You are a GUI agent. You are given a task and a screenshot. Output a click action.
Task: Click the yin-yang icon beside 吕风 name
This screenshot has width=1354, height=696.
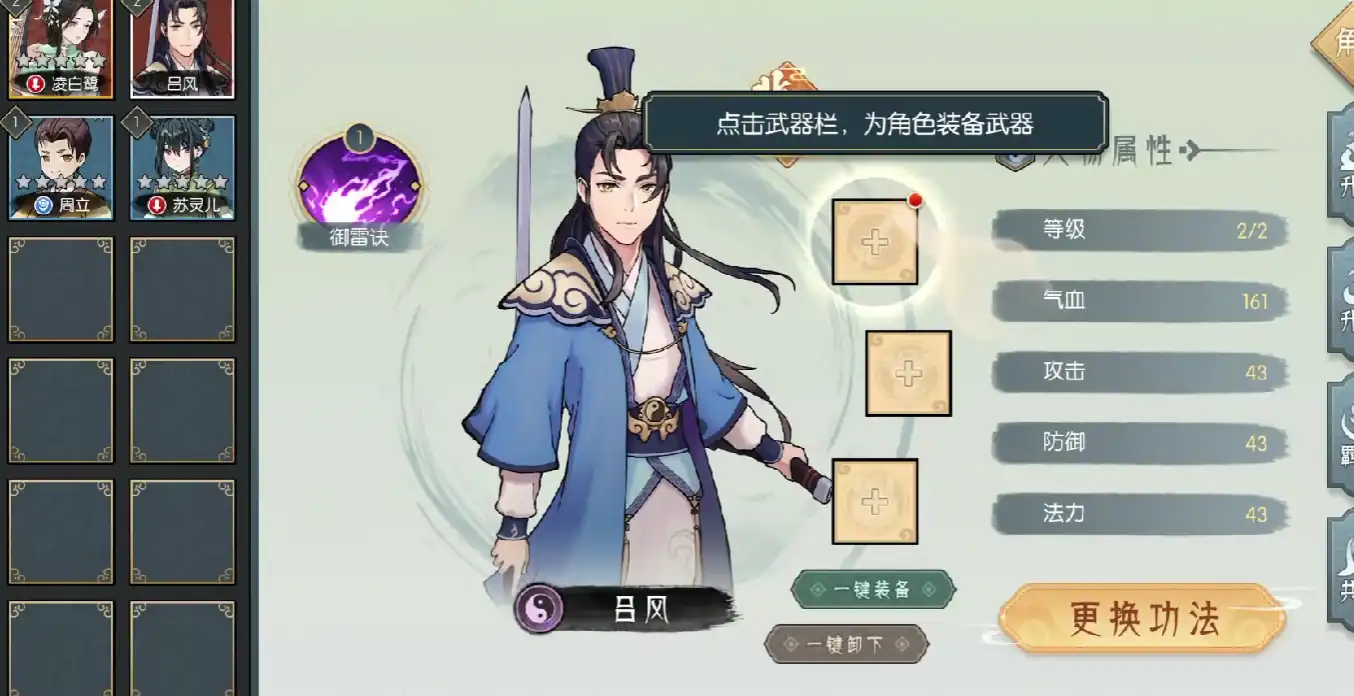539,608
